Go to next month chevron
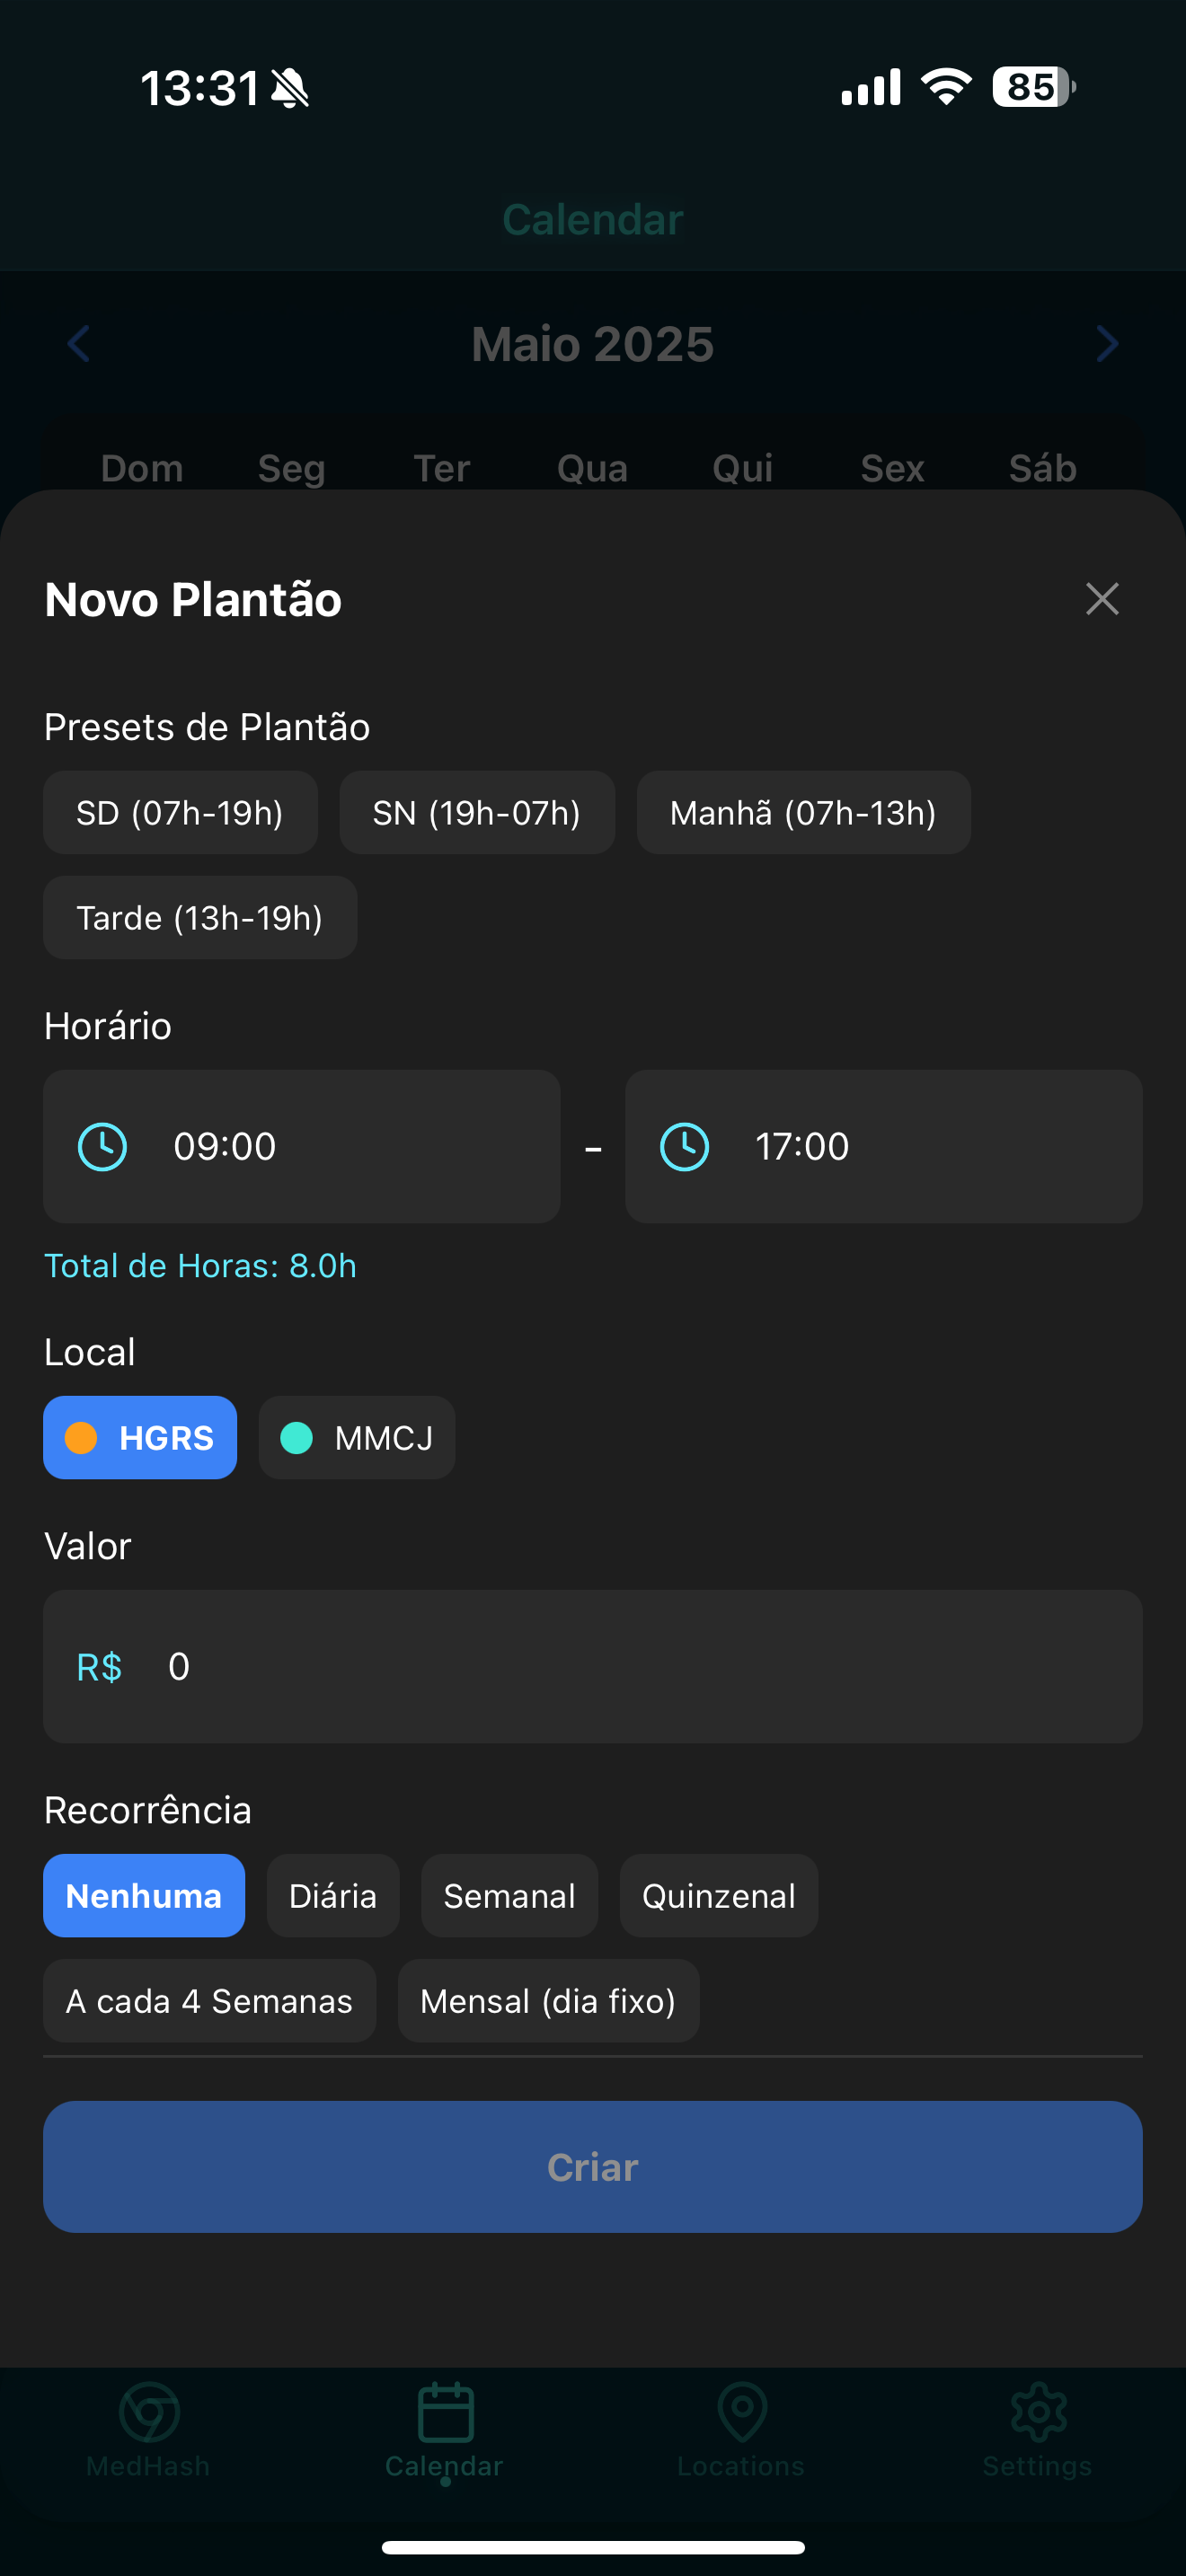 pyautogui.click(x=1107, y=344)
